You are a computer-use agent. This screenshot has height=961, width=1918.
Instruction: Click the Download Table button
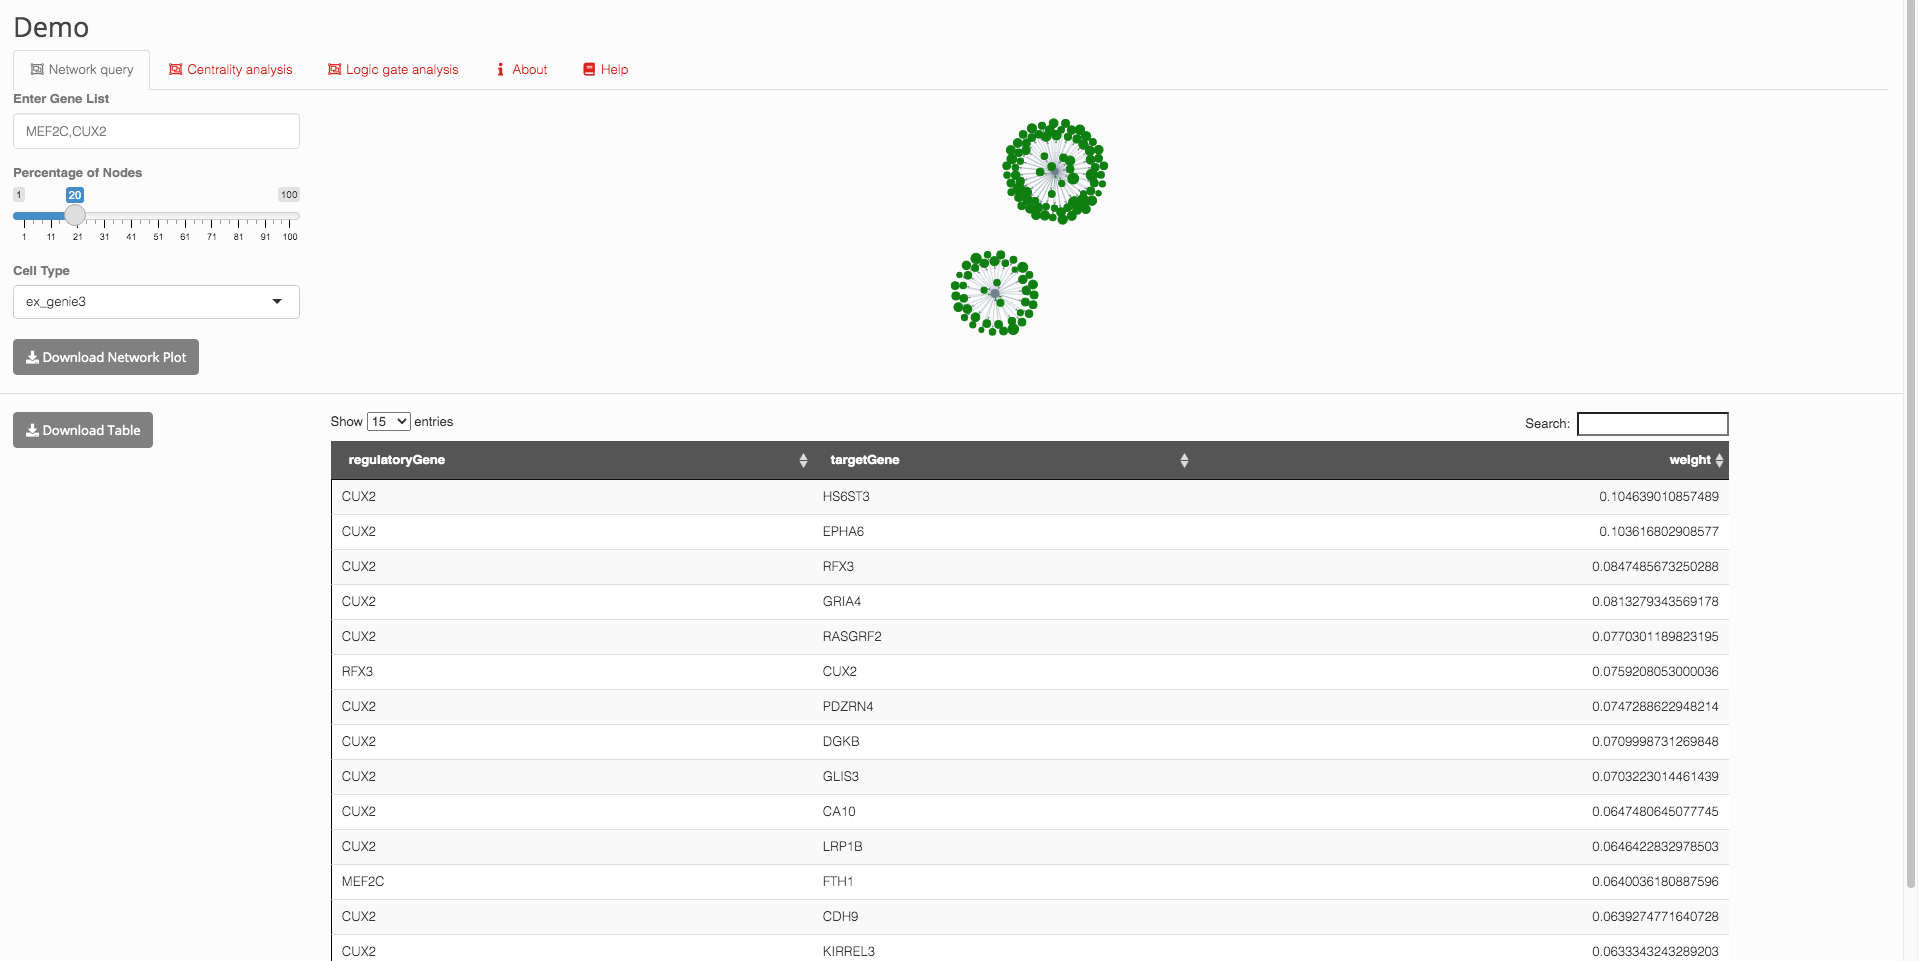(83, 430)
